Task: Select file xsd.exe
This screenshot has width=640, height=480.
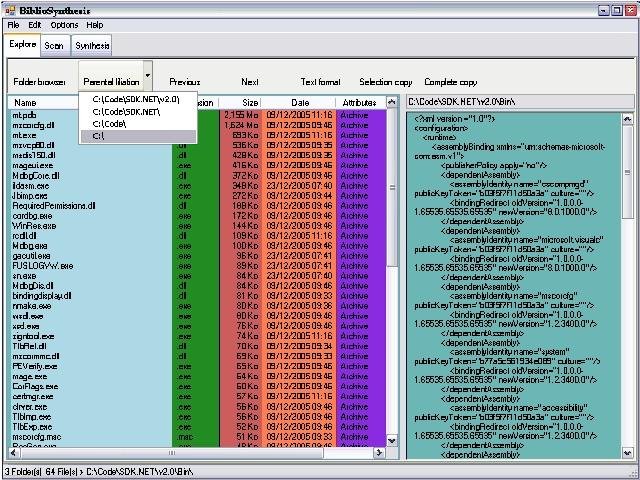Action: [26, 326]
